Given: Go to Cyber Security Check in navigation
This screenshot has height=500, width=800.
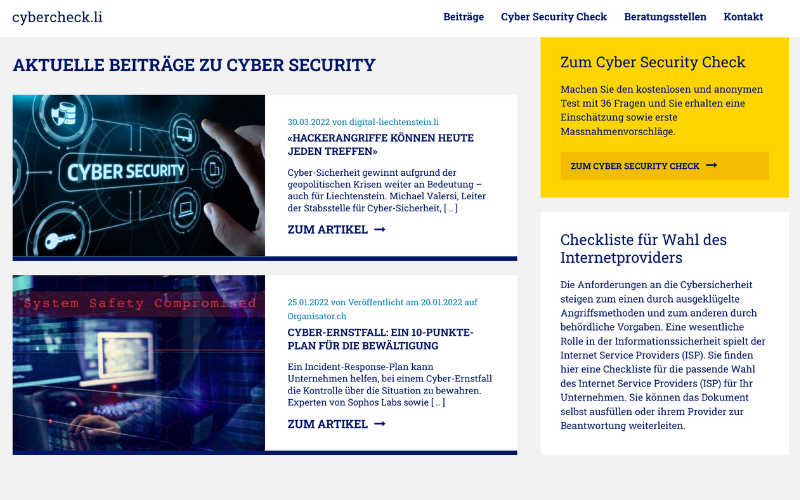Looking at the screenshot, I should (554, 17).
